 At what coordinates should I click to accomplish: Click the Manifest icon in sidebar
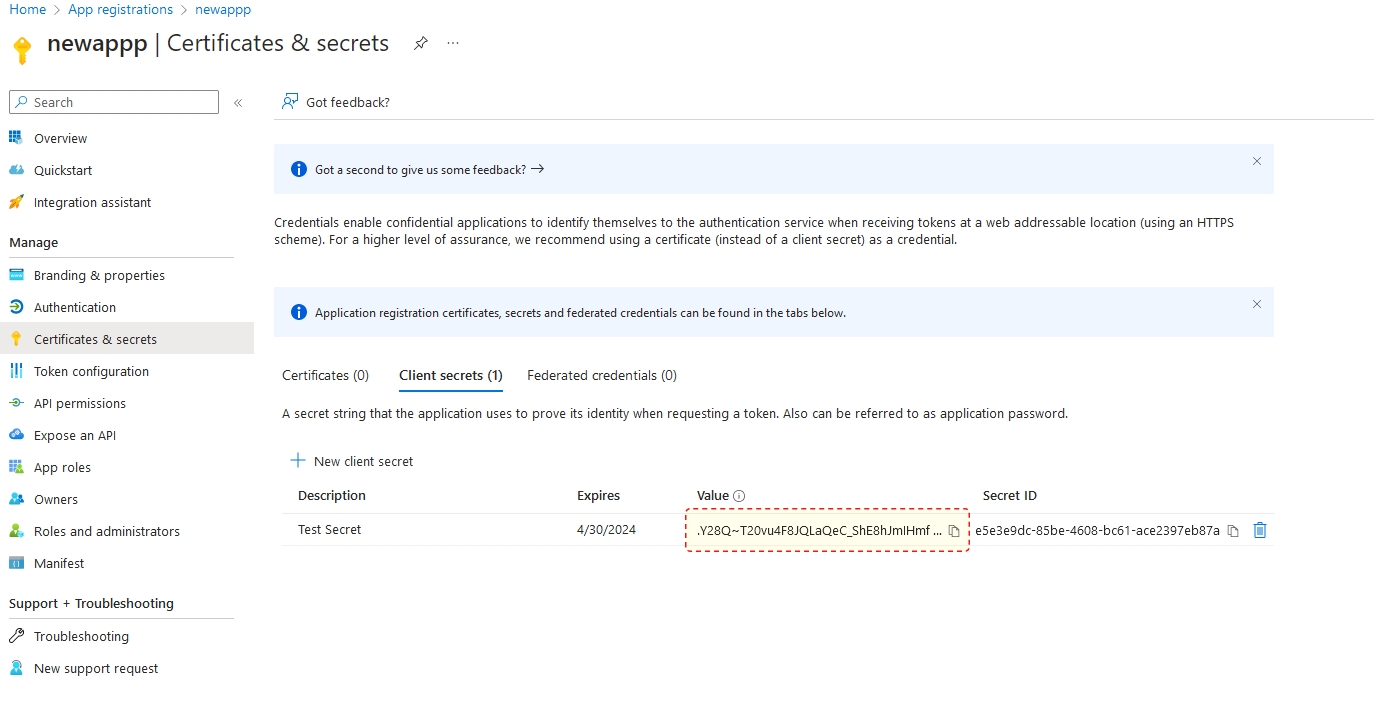coord(16,563)
